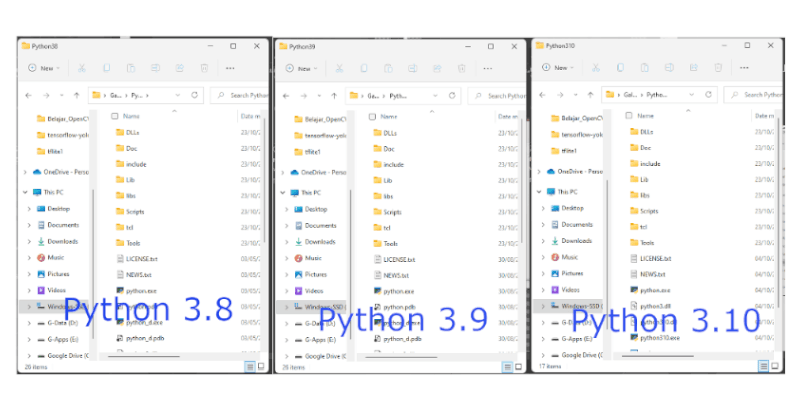Click the Copy icon in the Python39 window
800x420 pixels.
pyautogui.click(x=364, y=68)
